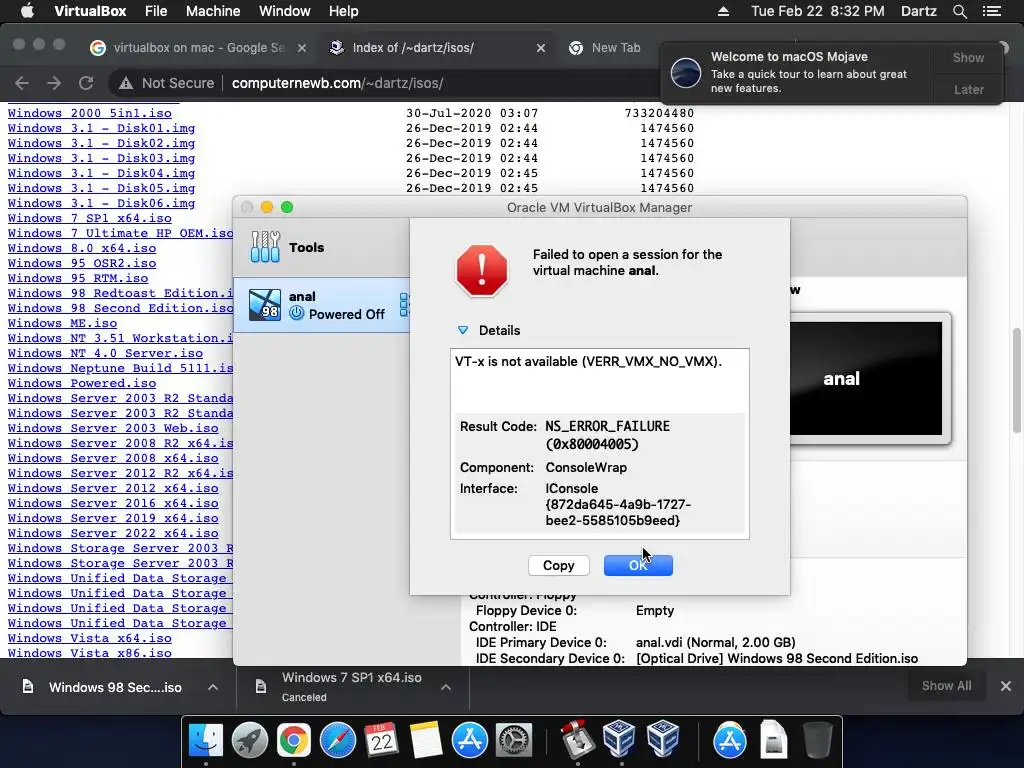Close the Google search tab
1024x768 pixels.
[302, 48]
